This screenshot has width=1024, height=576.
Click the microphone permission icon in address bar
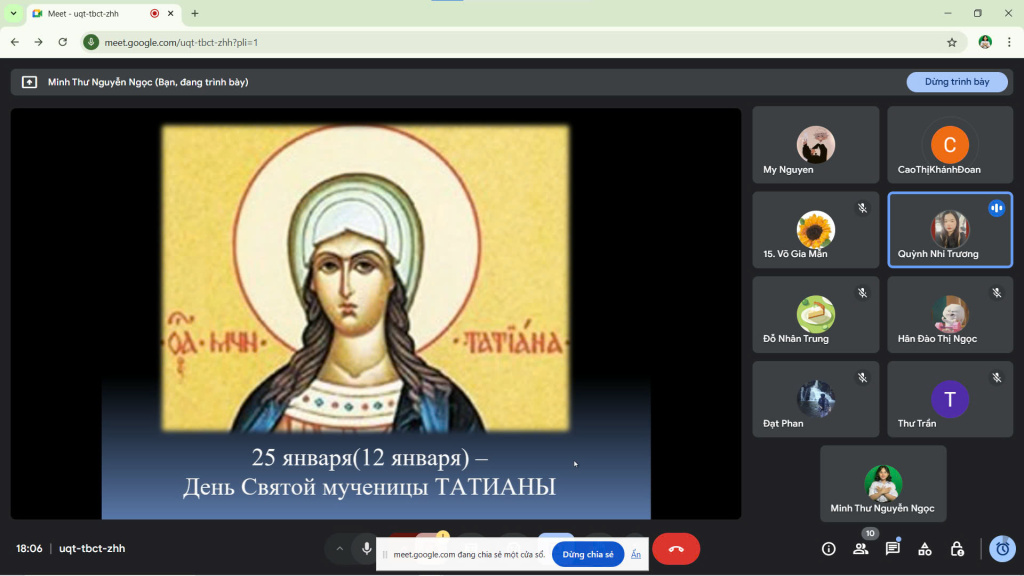pyautogui.click(x=91, y=42)
